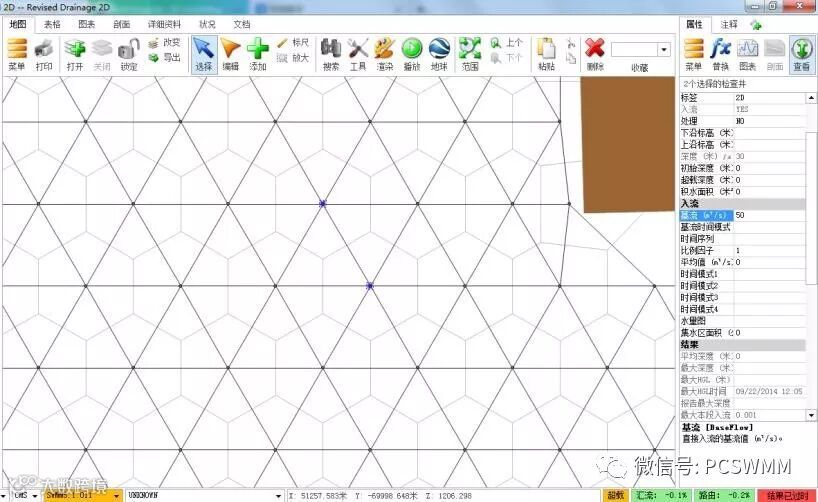This screenshot has width=818, height=502.
Task: Click the scissors cut icon
Action: pyautogui.click(x=571, y=43)
